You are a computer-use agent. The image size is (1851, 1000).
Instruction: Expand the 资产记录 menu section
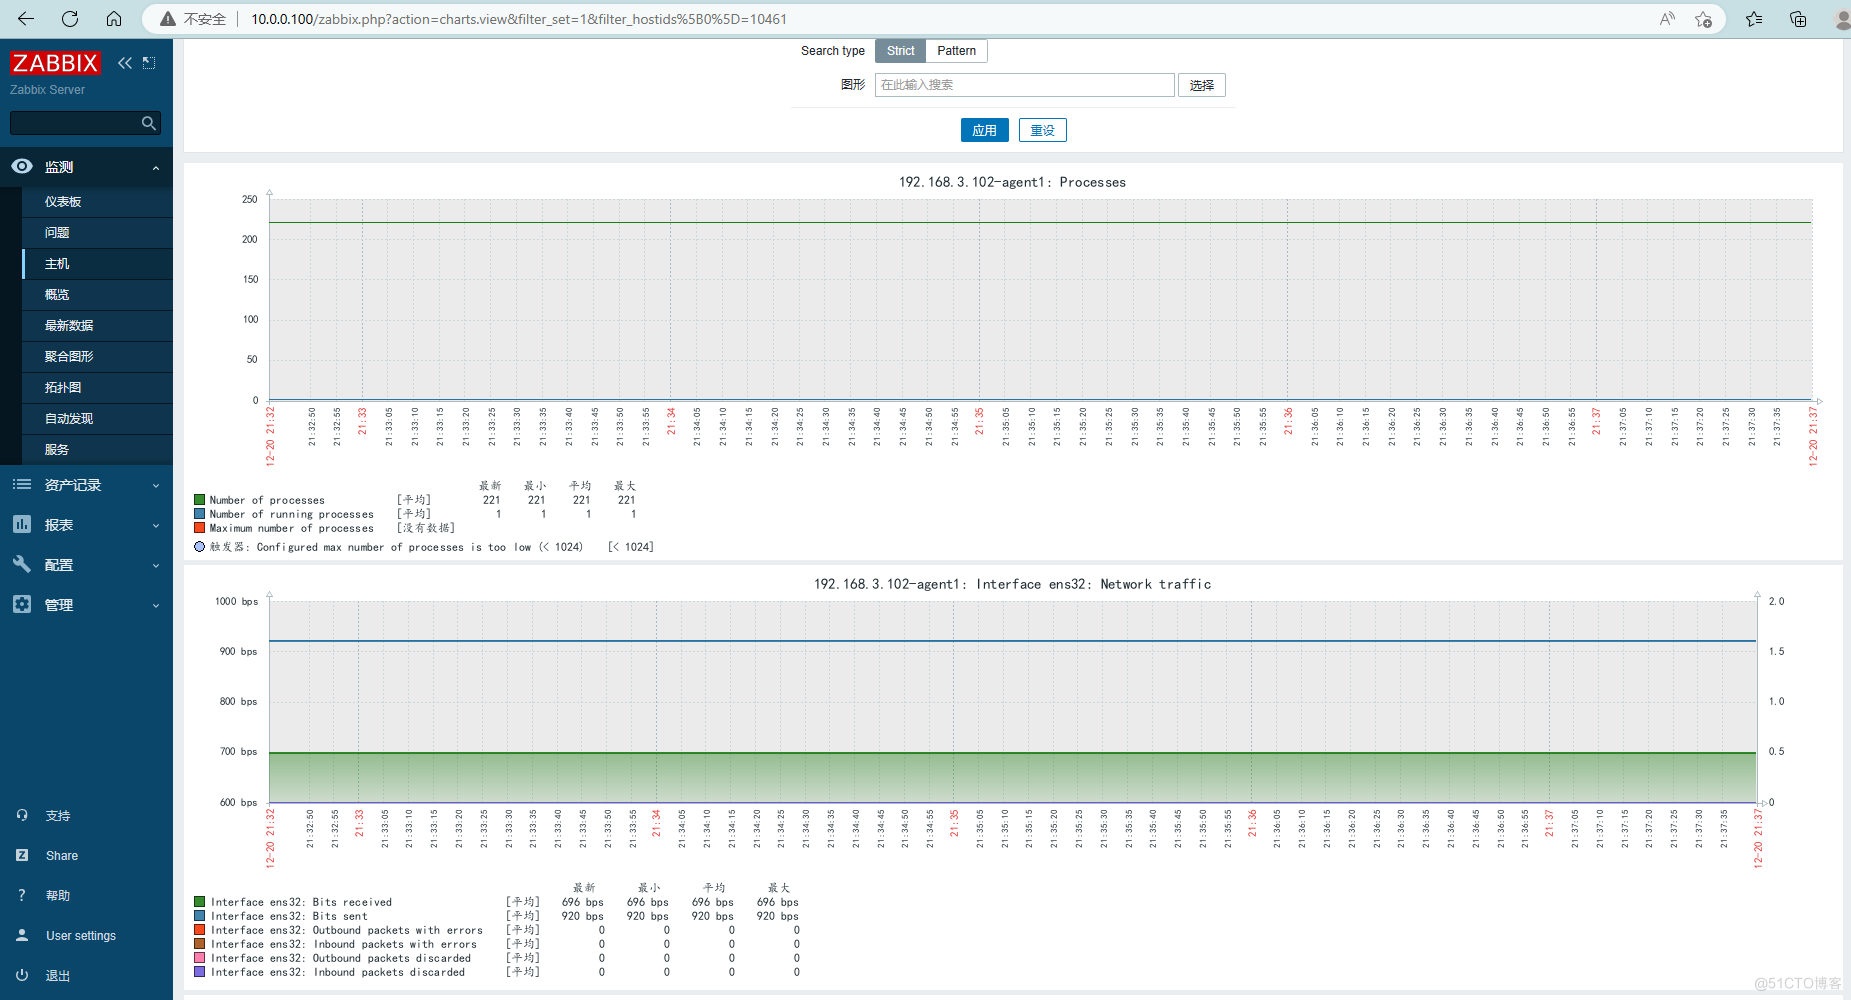[156, 486]
